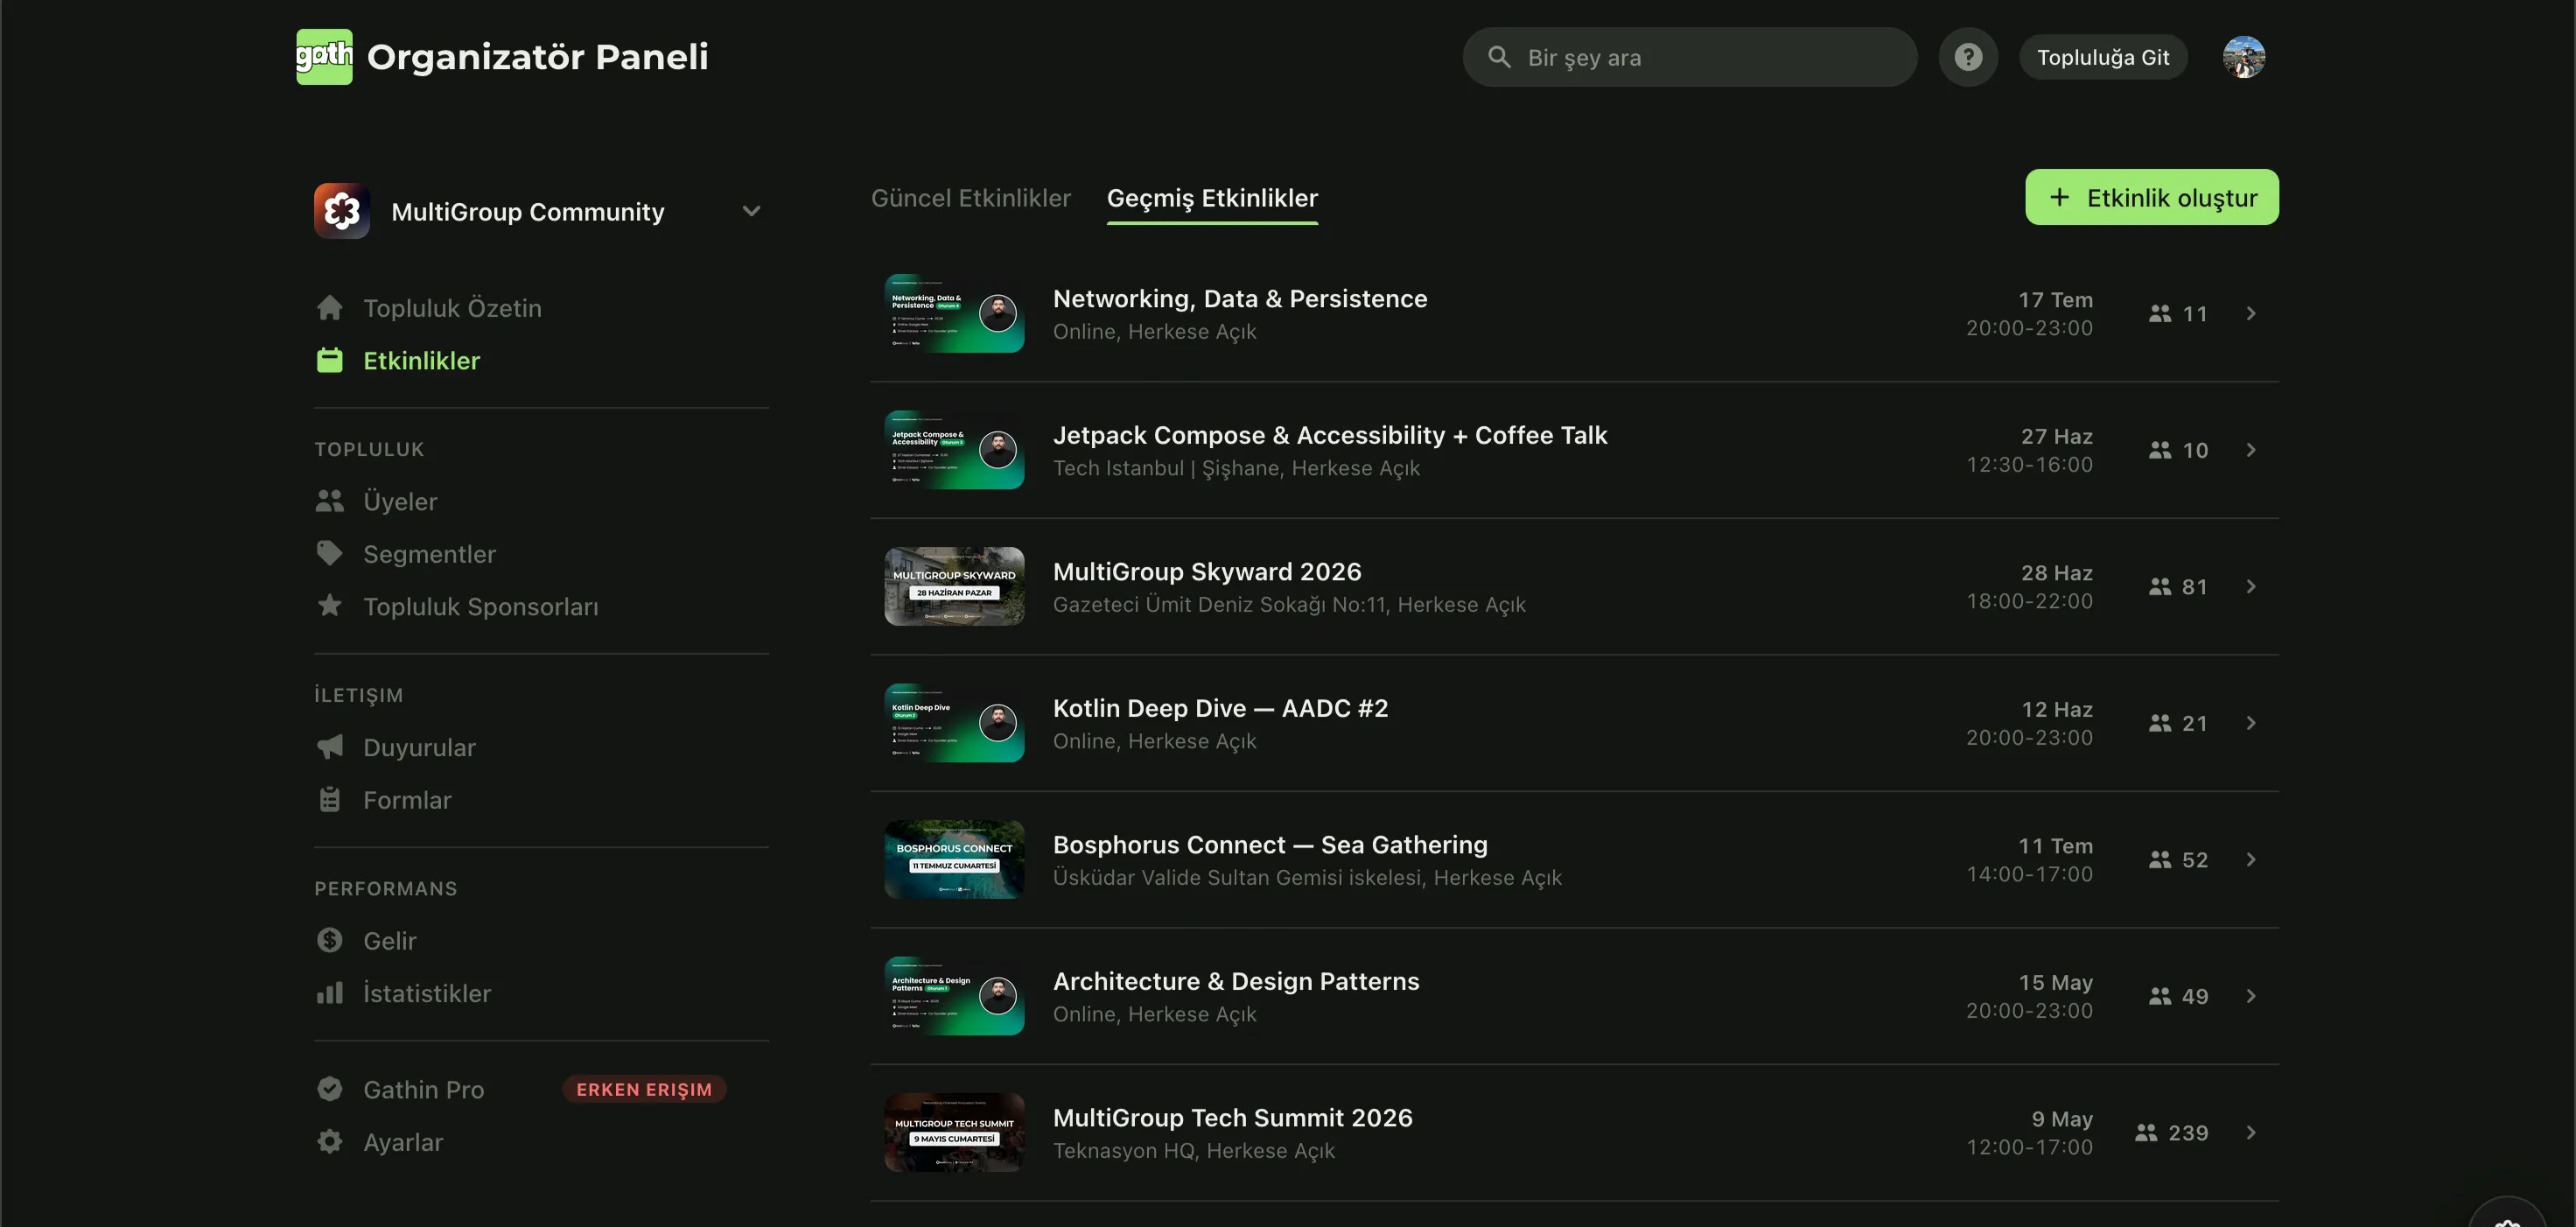Open the Gelir sidebar link
This screenshot has height=1227, width=2576.
click(x=389, y=940)
